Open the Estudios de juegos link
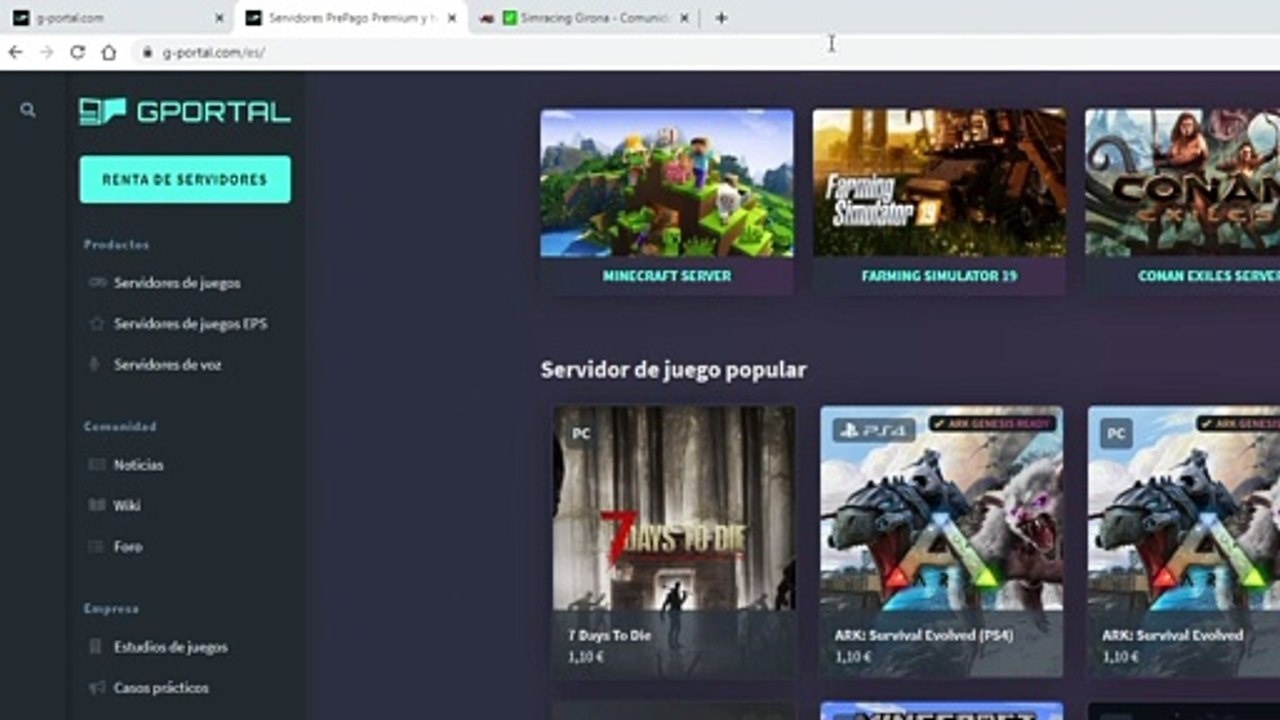 point(171,647)
